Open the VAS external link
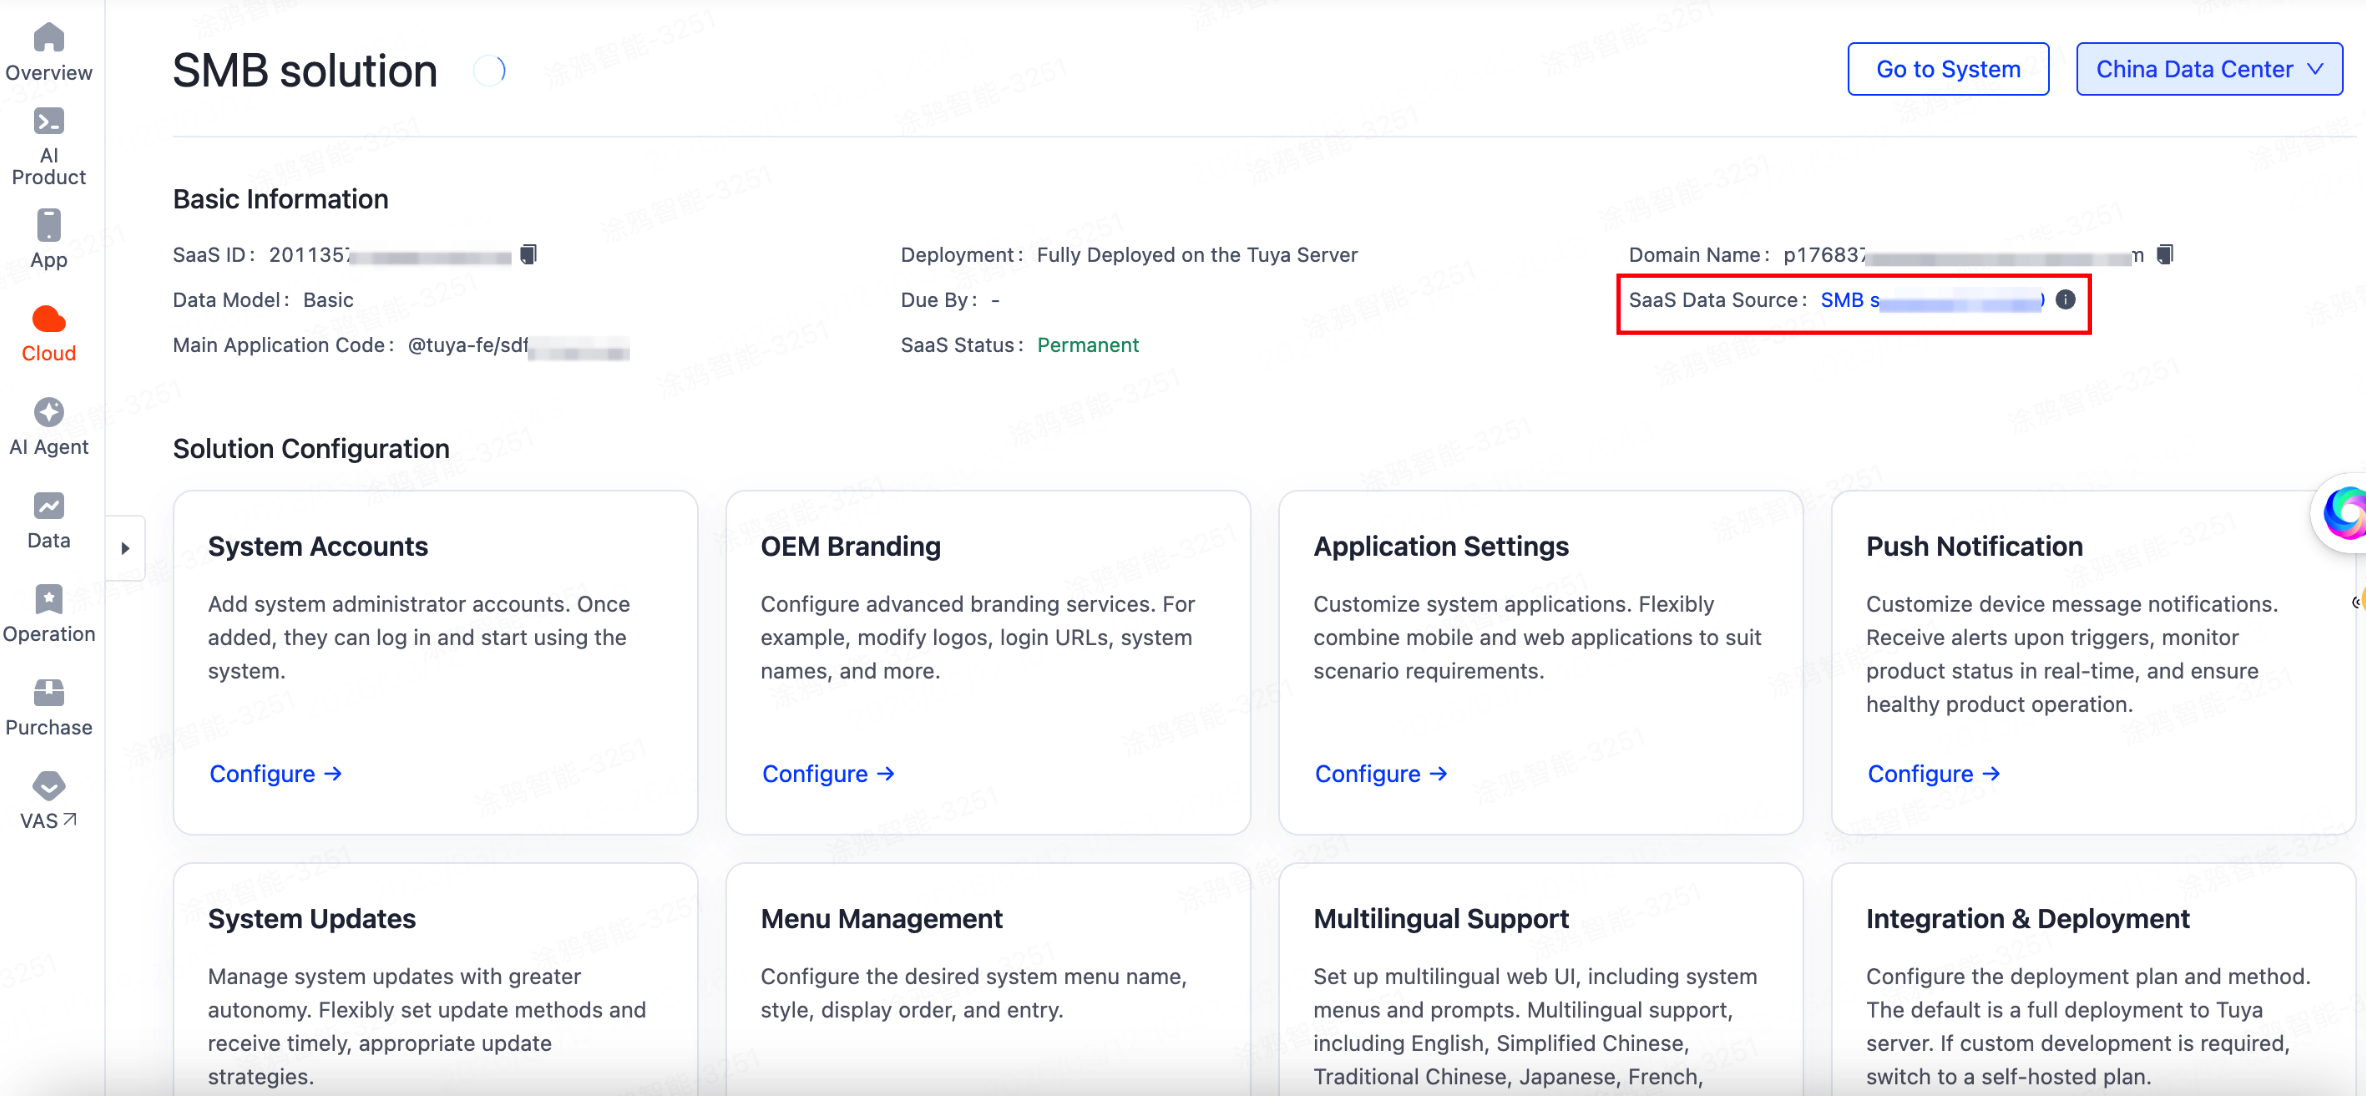2366x1096 pixels. click(x=48, y=787)
